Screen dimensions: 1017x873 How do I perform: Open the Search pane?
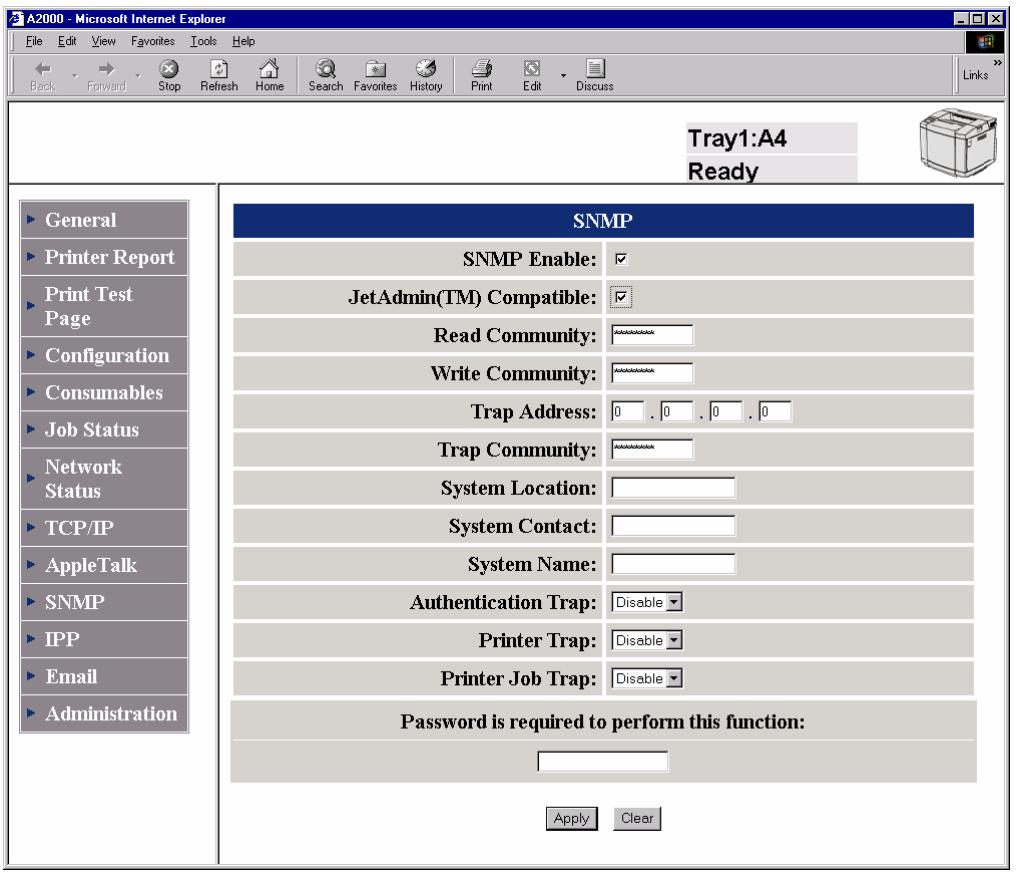(326, 75)
